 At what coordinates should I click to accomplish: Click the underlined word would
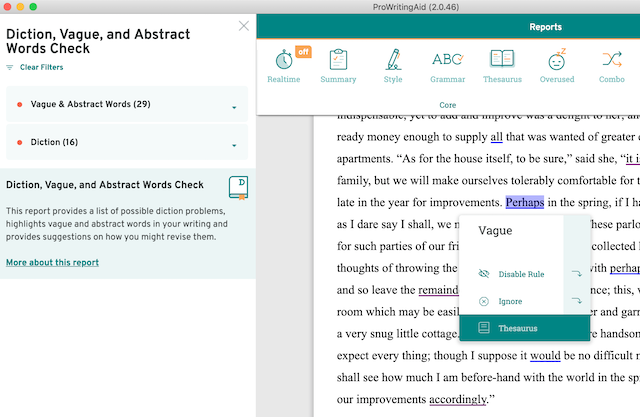(545, 356)
